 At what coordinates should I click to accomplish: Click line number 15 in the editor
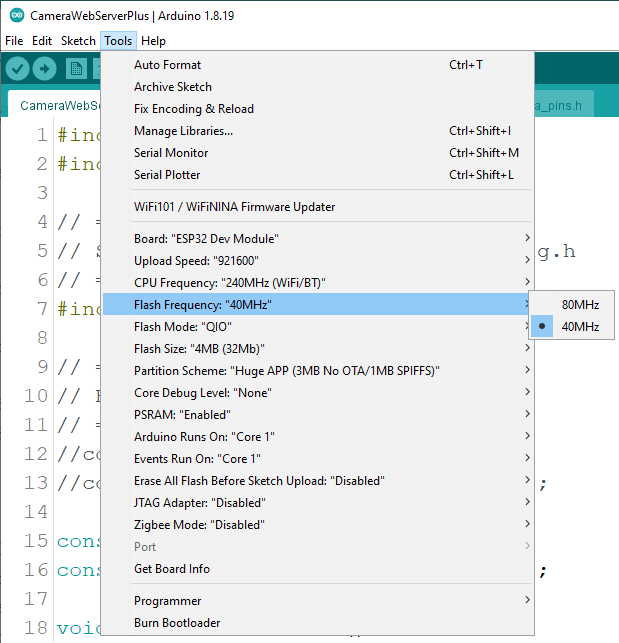(x=36, y=541)
